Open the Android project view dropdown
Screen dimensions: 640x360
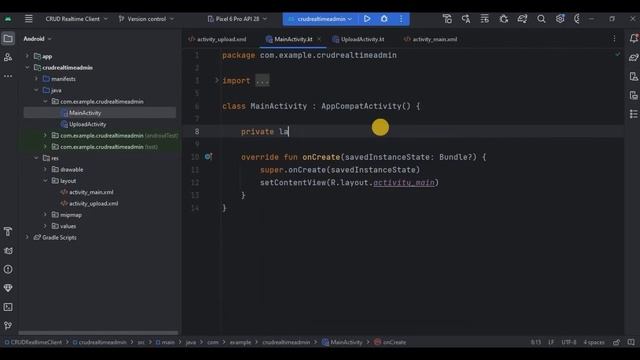coord(37,39)
